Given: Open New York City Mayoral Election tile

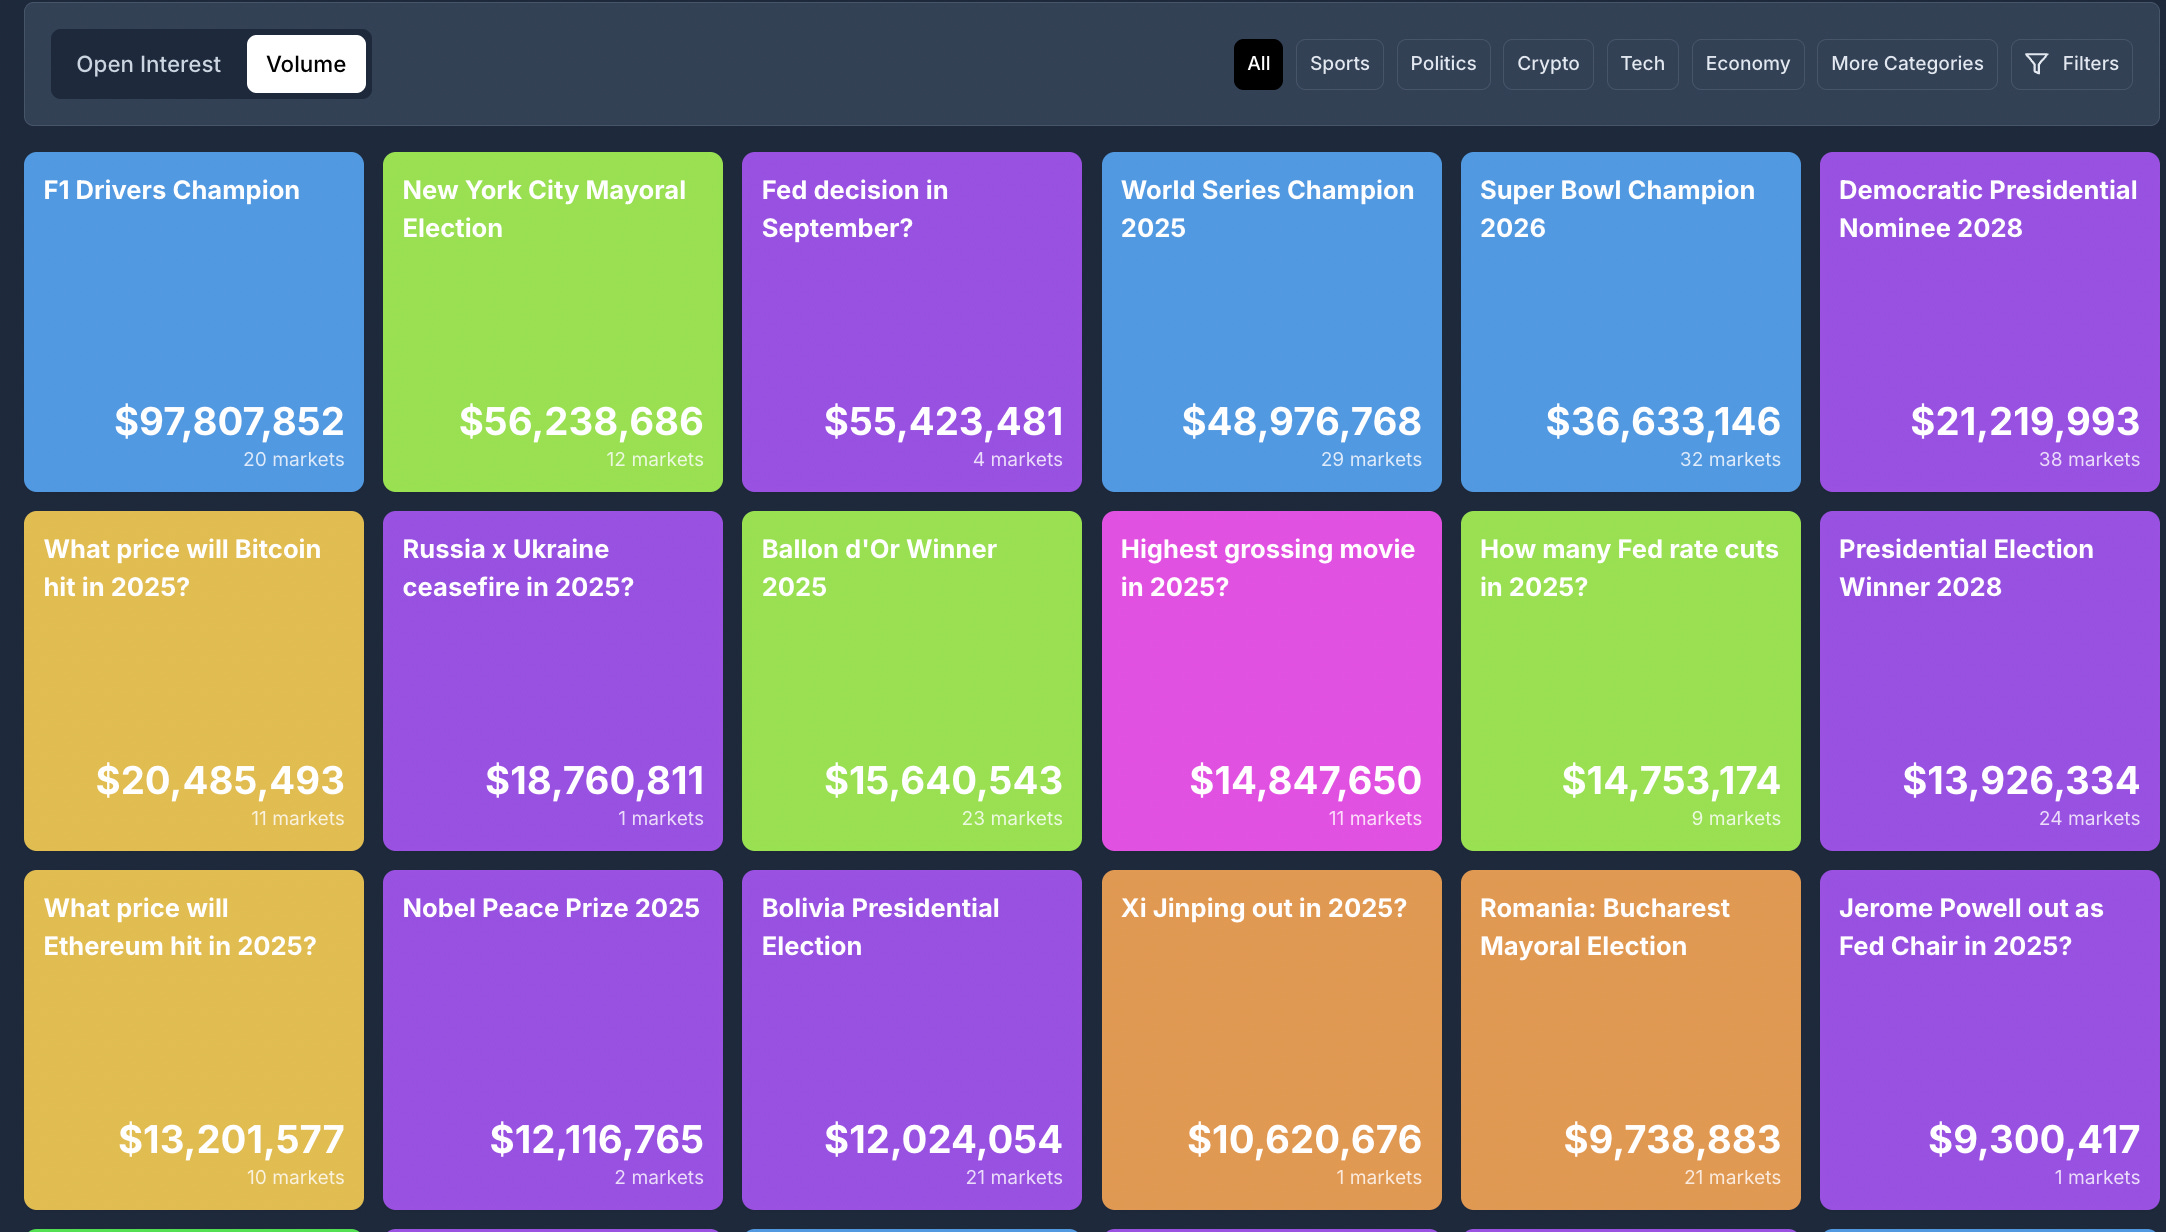Looking at the screenshot, I should point(553,321).
